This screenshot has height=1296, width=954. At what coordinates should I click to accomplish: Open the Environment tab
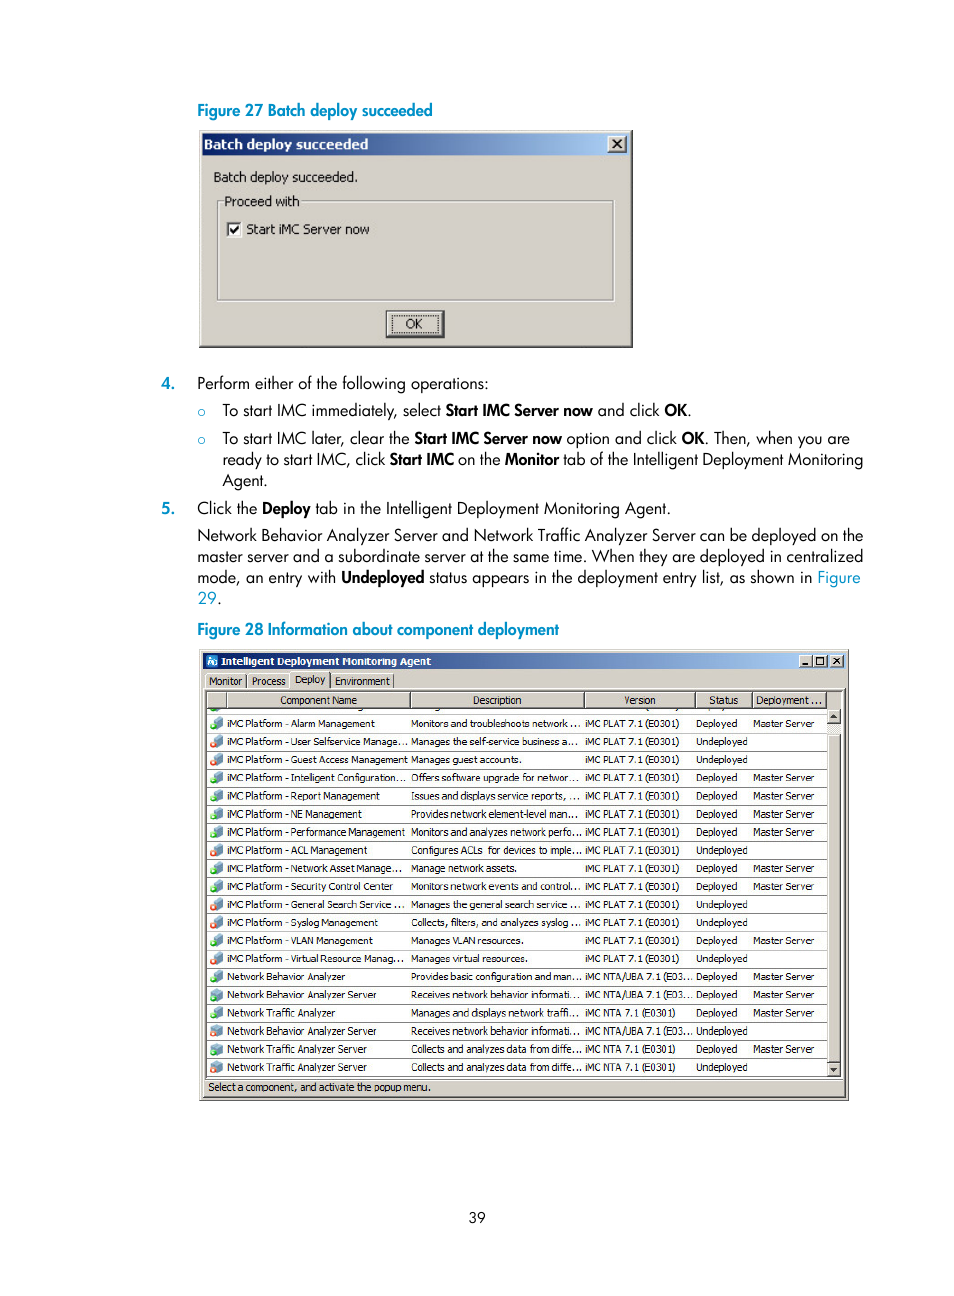coord(362,681)
